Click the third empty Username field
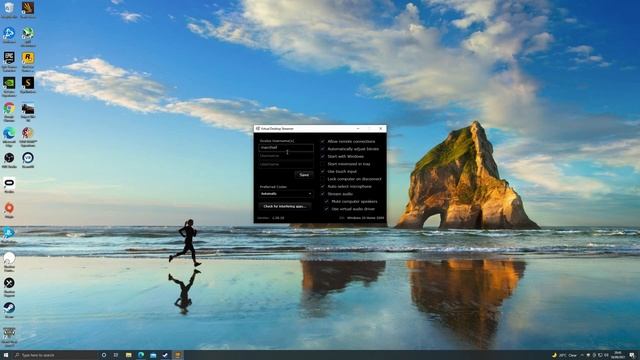The image size is (640, 360). click(286, 164)
